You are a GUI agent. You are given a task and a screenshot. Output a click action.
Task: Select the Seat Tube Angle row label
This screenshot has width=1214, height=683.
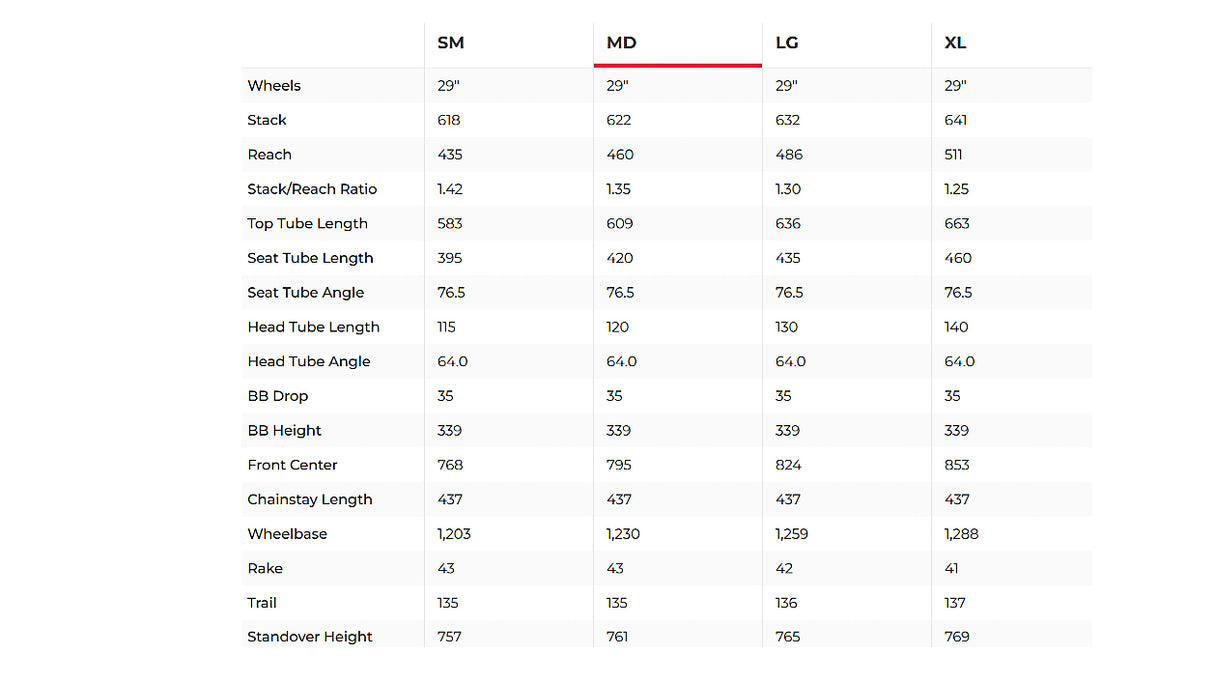click(306, 293)
